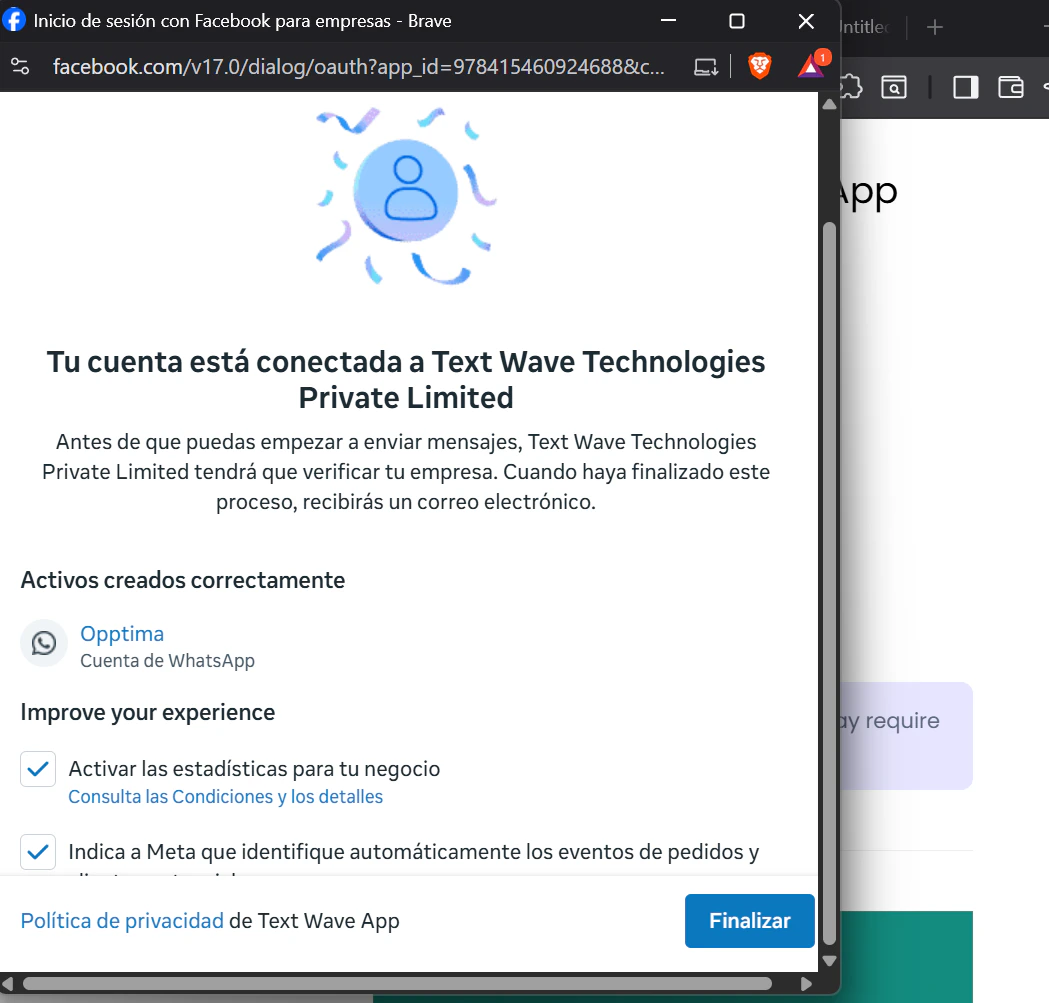The height and width of the screenshot is (1003, 1049).
Task: Click the search tabs icon in background window
Action: pos(894,87)
